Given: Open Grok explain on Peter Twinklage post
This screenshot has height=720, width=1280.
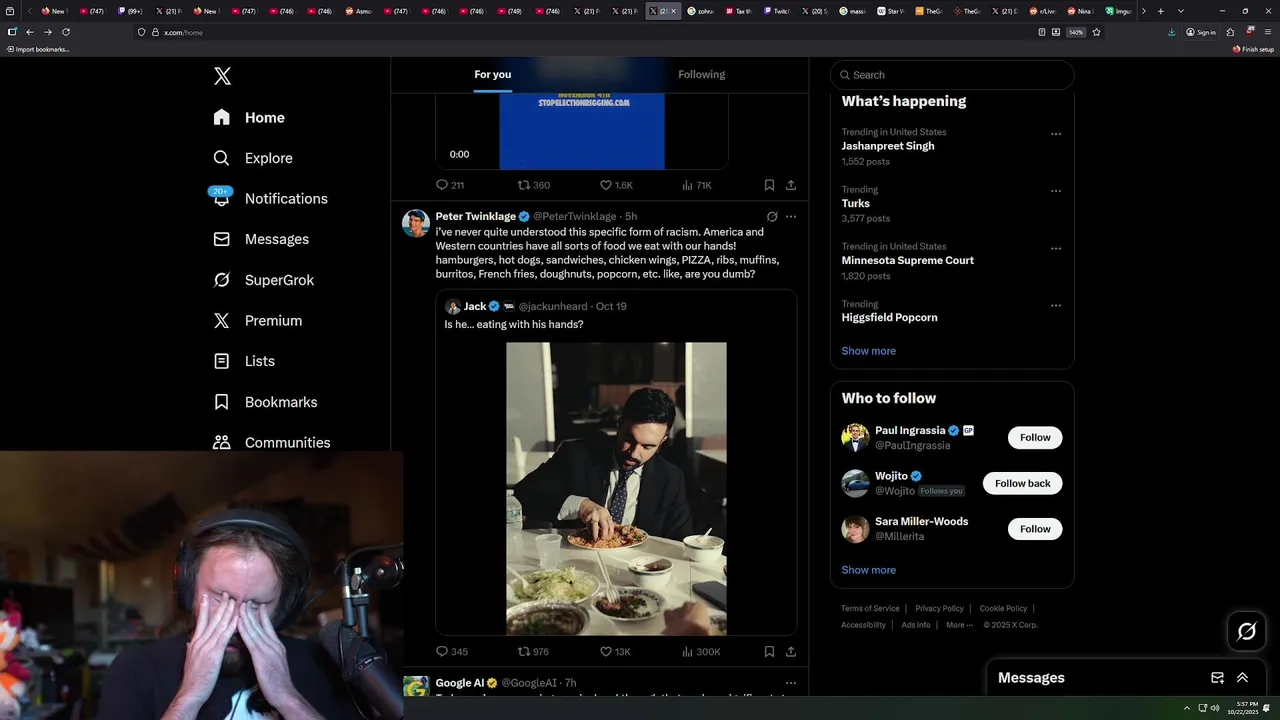Looking at the screenshot, I should [772, 216].
